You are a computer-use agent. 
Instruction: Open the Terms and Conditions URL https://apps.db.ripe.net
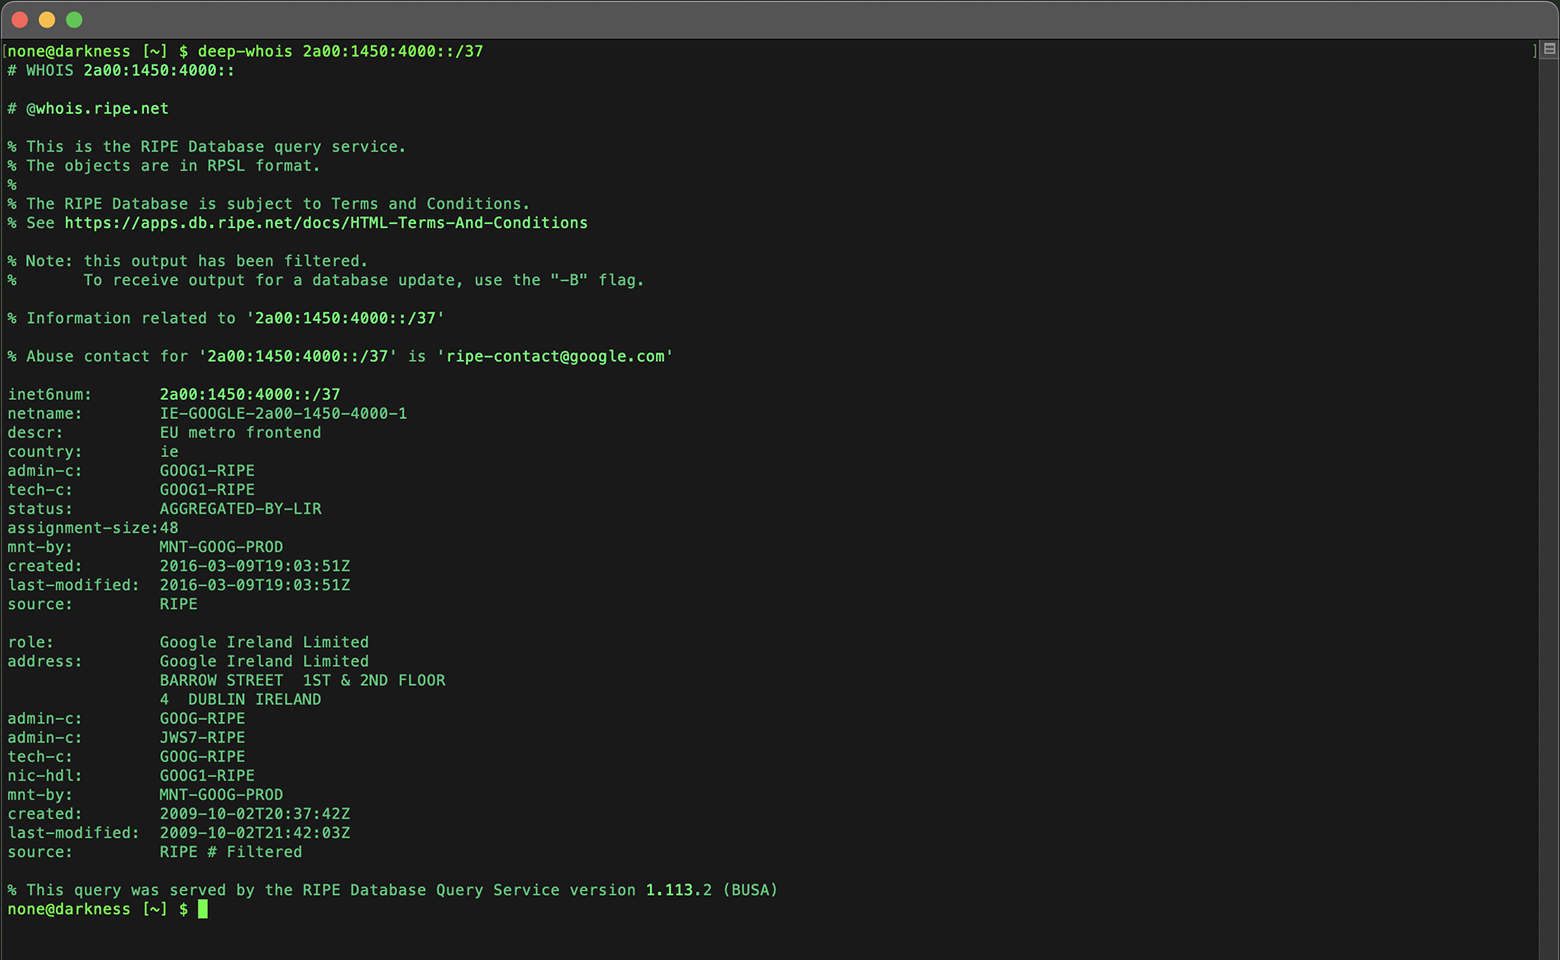325,222
